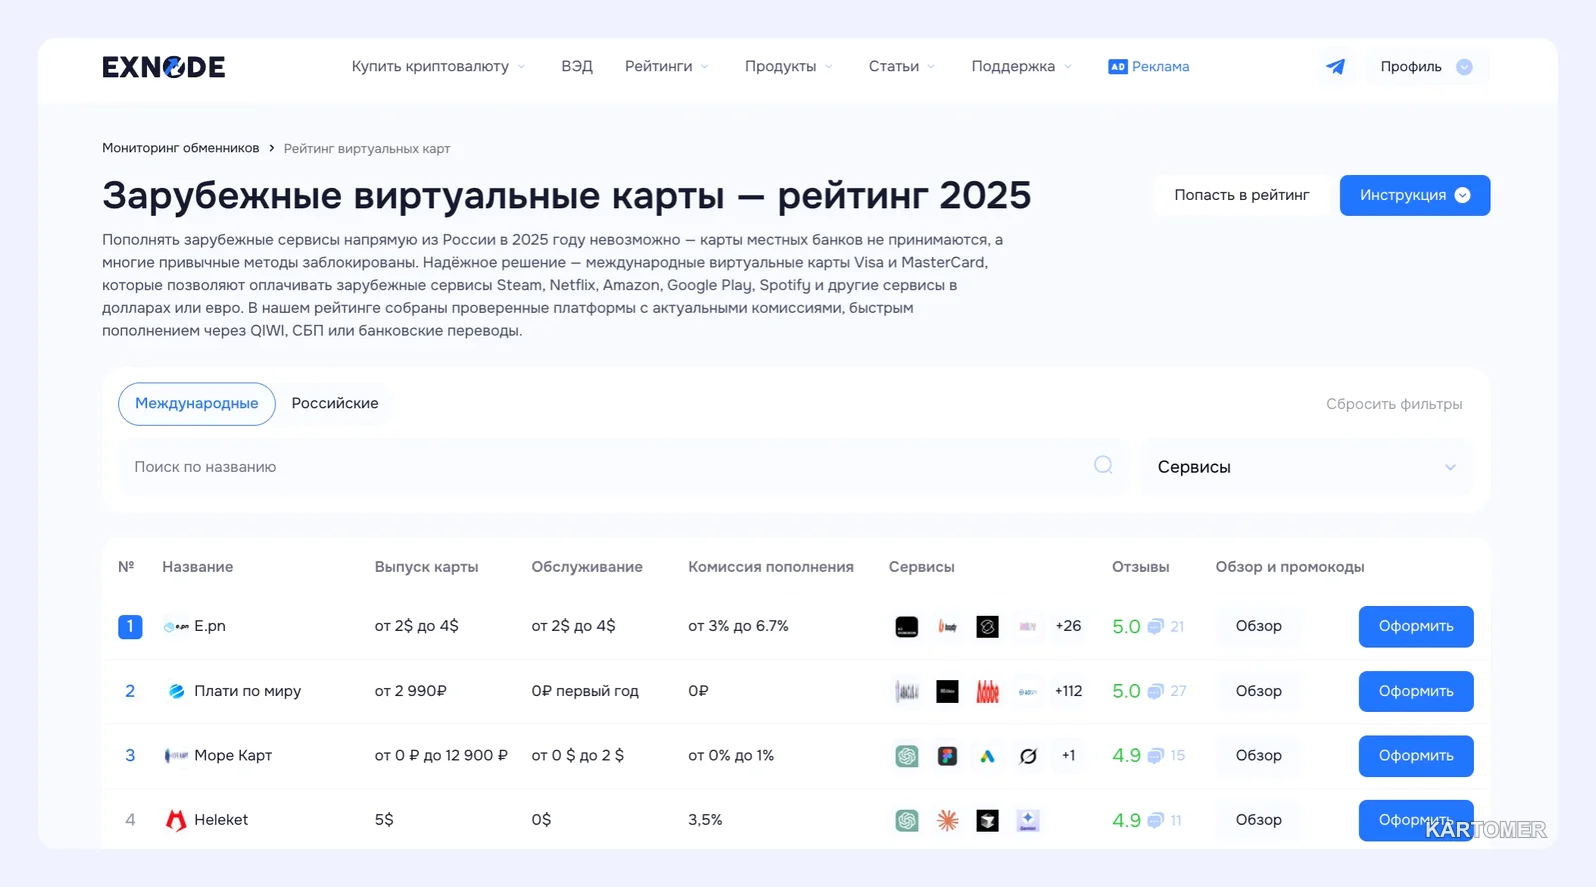Viewport: 1596px width, 887px height.
Task: Click the reviews comment icon in E.pn row
Action: click(1155, 627)
